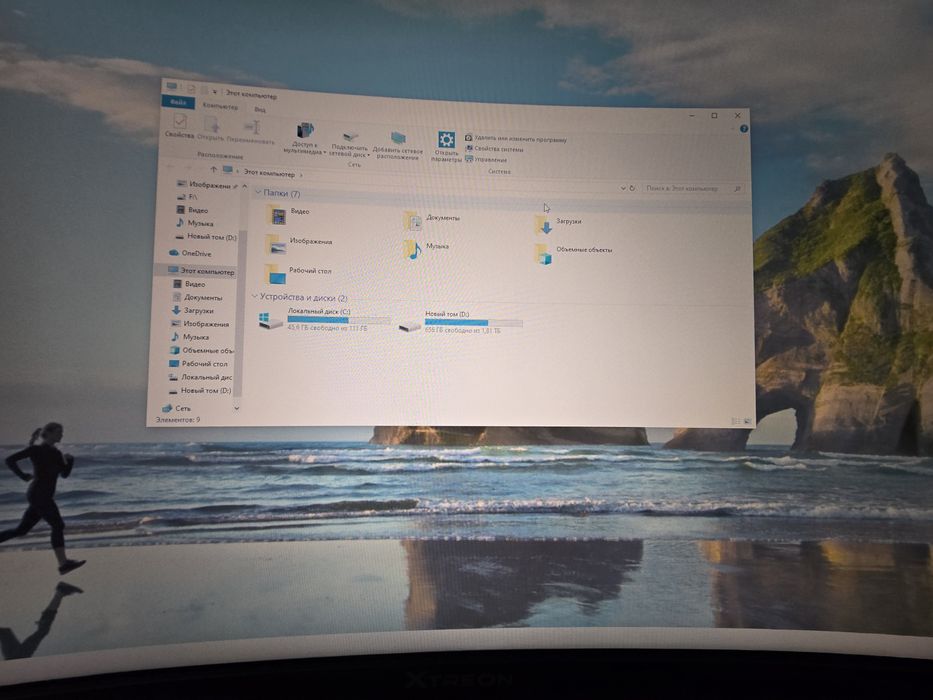The height and width of the screenshot is (700, 933).
Task: Open the blue help question-mark icon
Action: [744, 129]
